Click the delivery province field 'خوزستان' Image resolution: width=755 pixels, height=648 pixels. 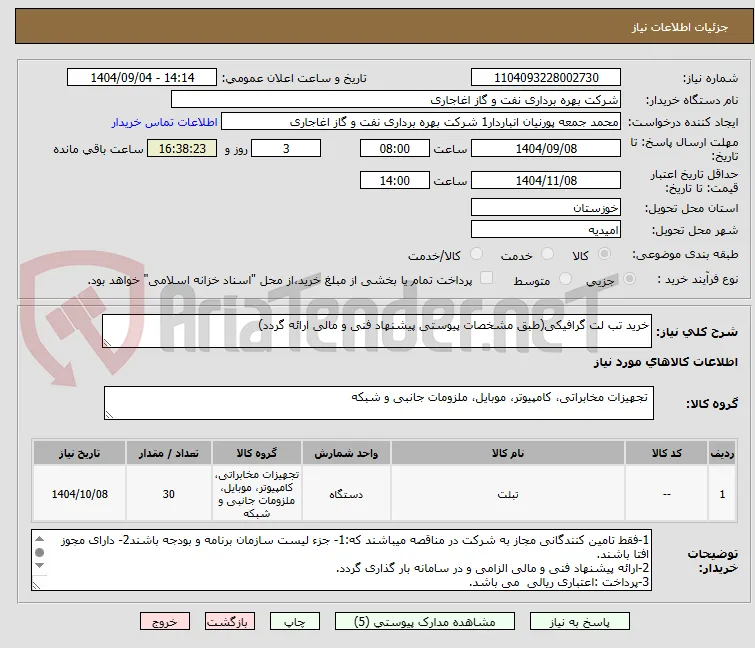[x=546, y=207]
